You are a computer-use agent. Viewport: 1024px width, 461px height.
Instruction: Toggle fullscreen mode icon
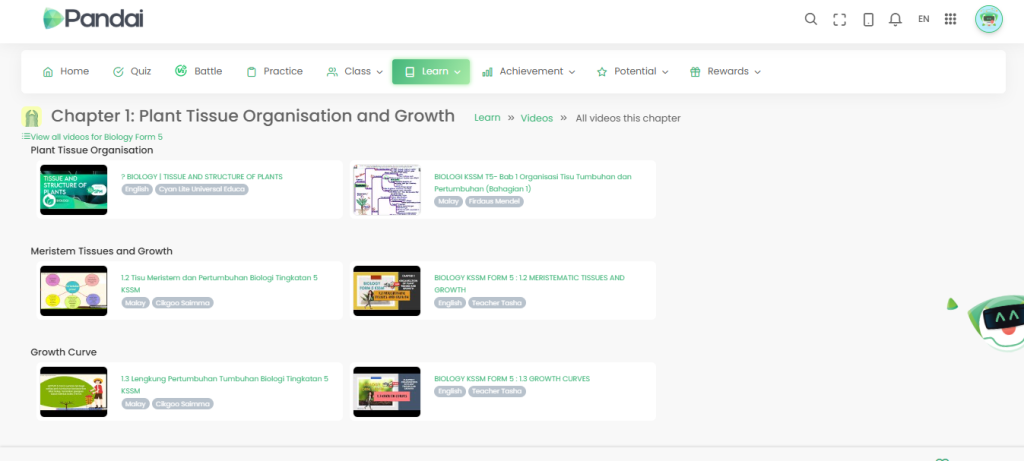[x=840, y=19]
